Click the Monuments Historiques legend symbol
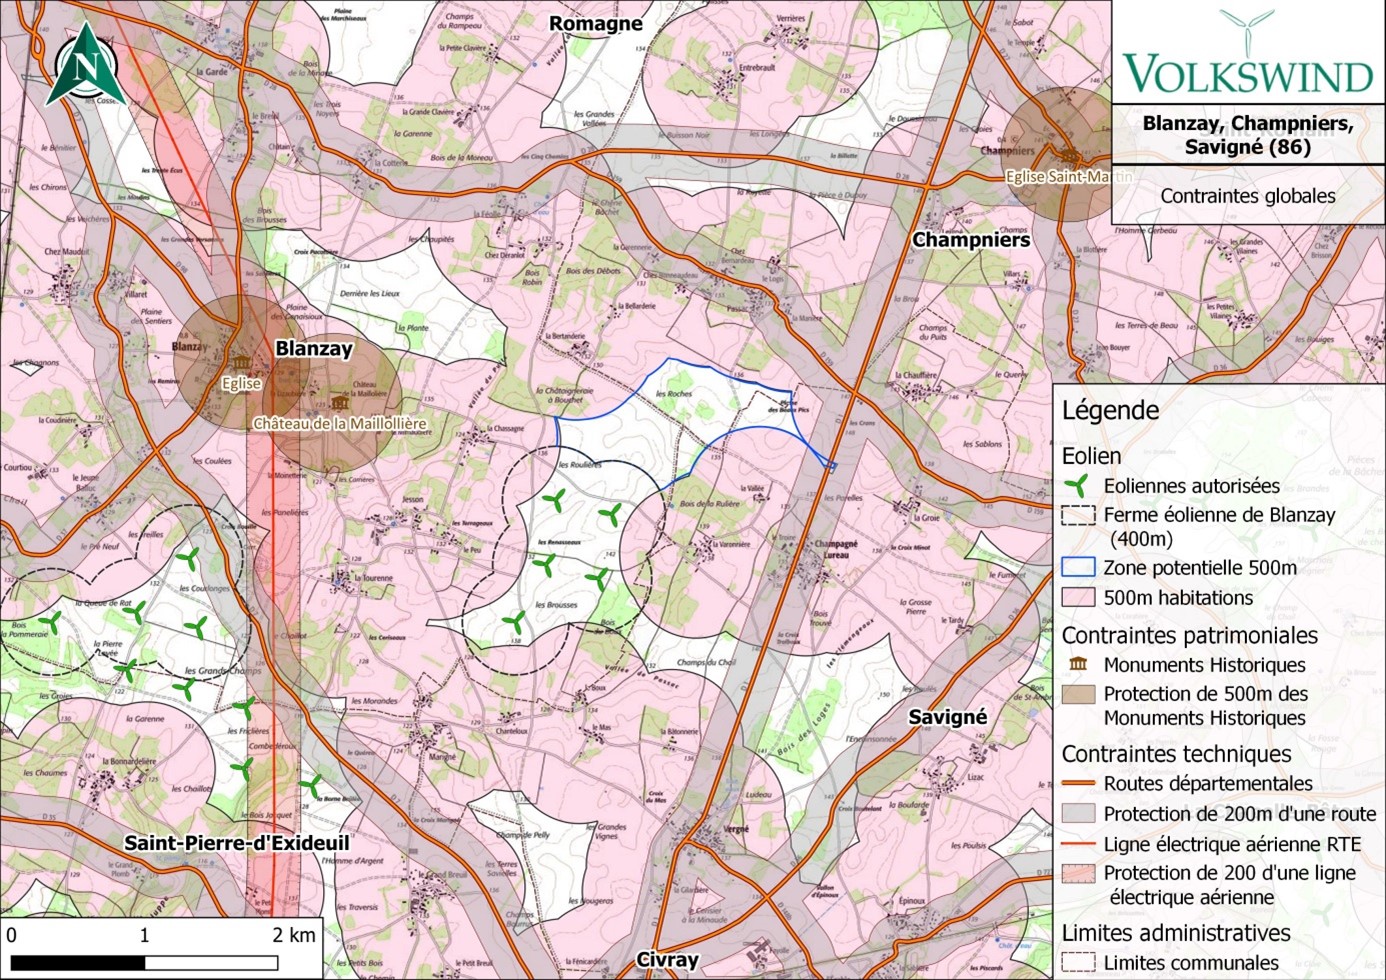 click(x=1078, y=664)
